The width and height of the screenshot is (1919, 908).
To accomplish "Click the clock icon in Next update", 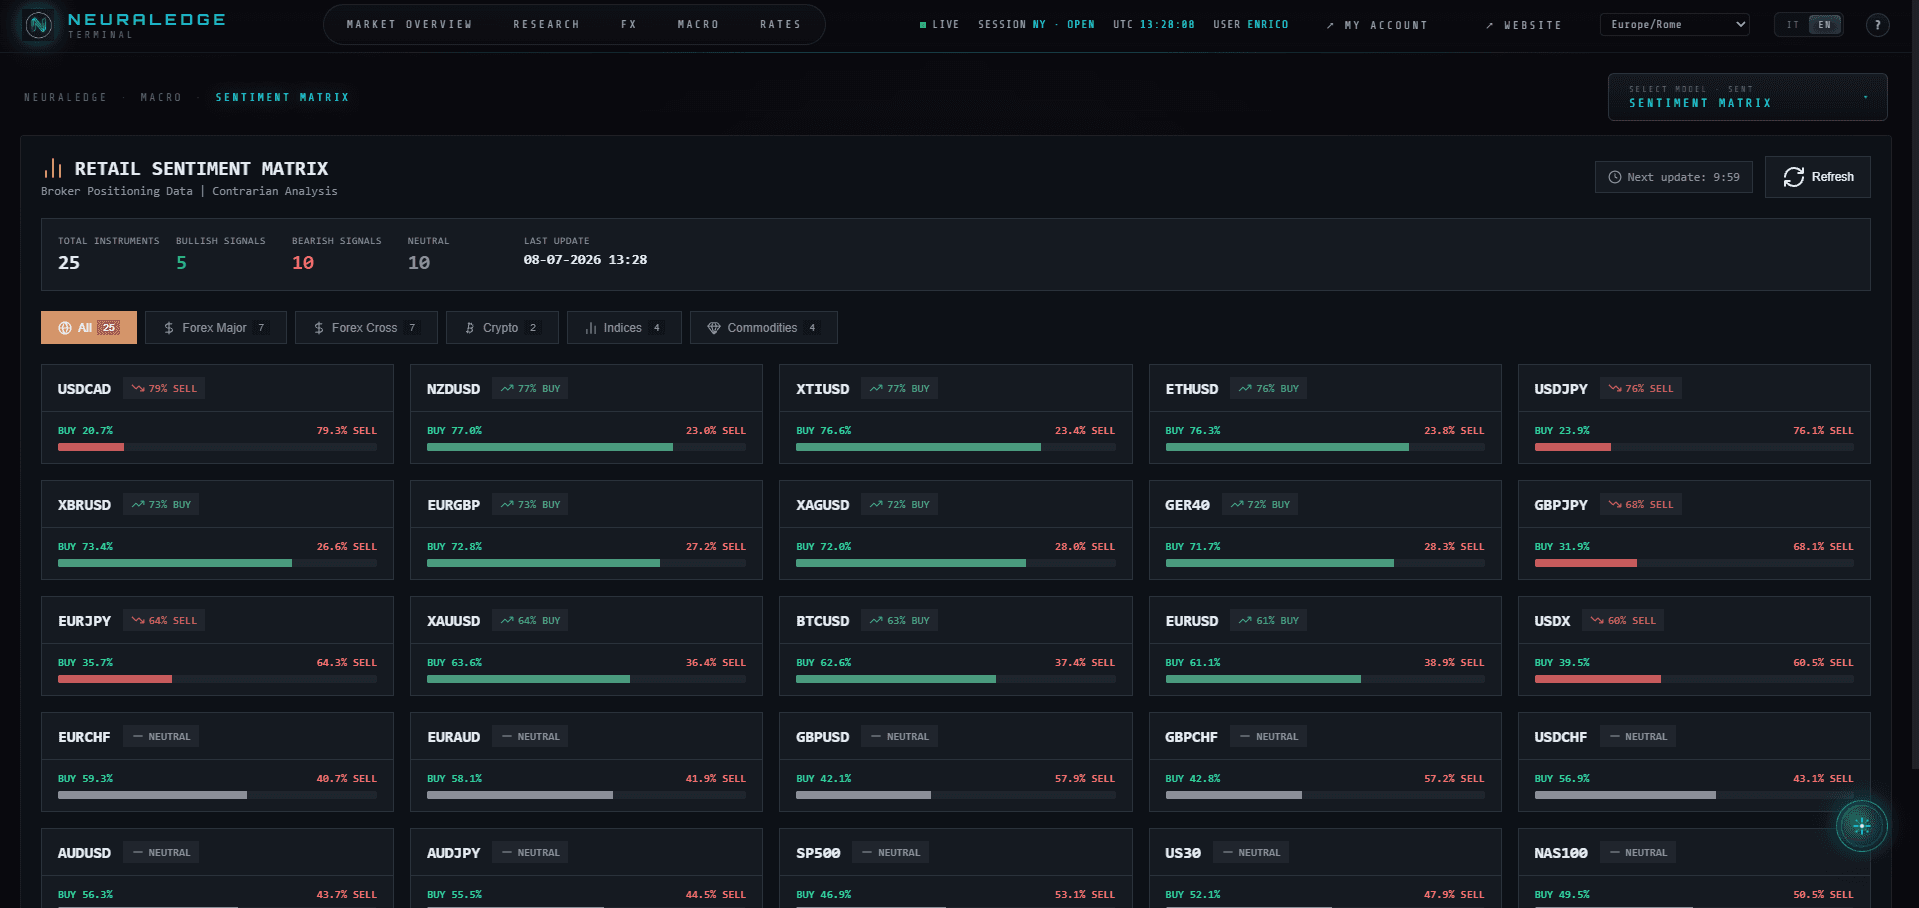I will [1614, 177].
